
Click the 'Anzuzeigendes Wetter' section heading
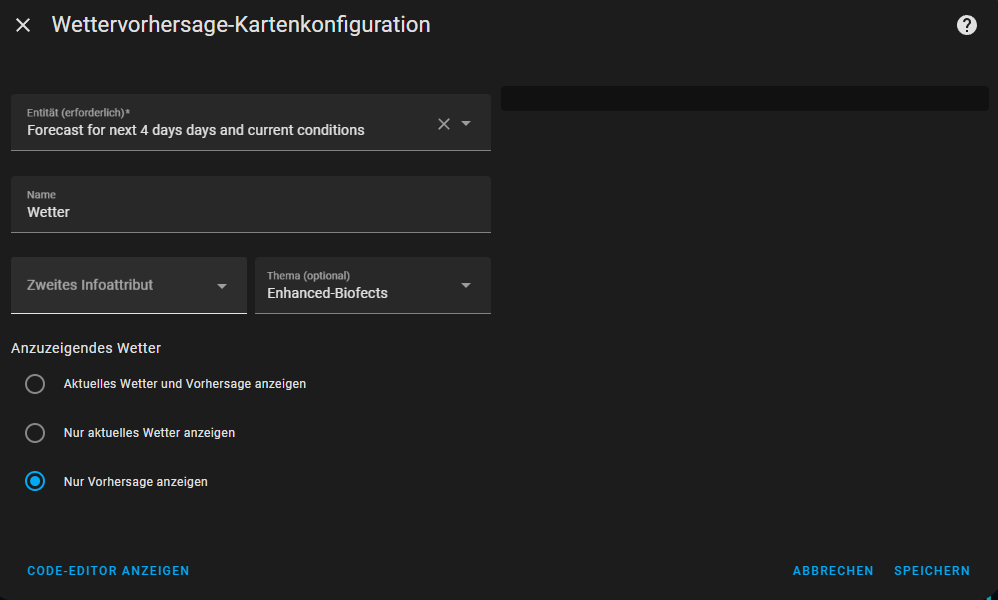point(86,348)
